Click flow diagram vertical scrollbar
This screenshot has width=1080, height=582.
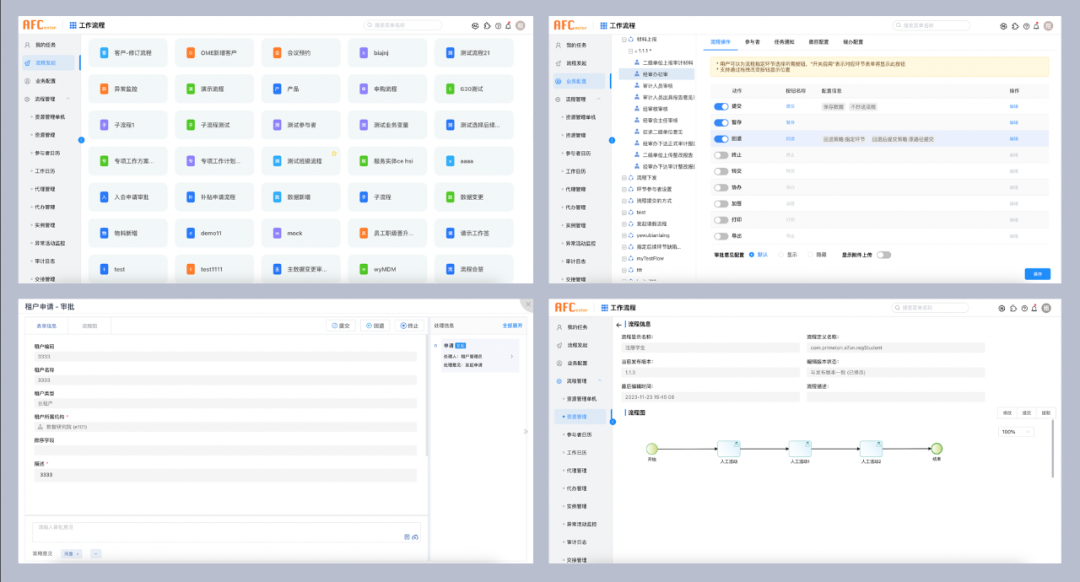[1052, 449]
